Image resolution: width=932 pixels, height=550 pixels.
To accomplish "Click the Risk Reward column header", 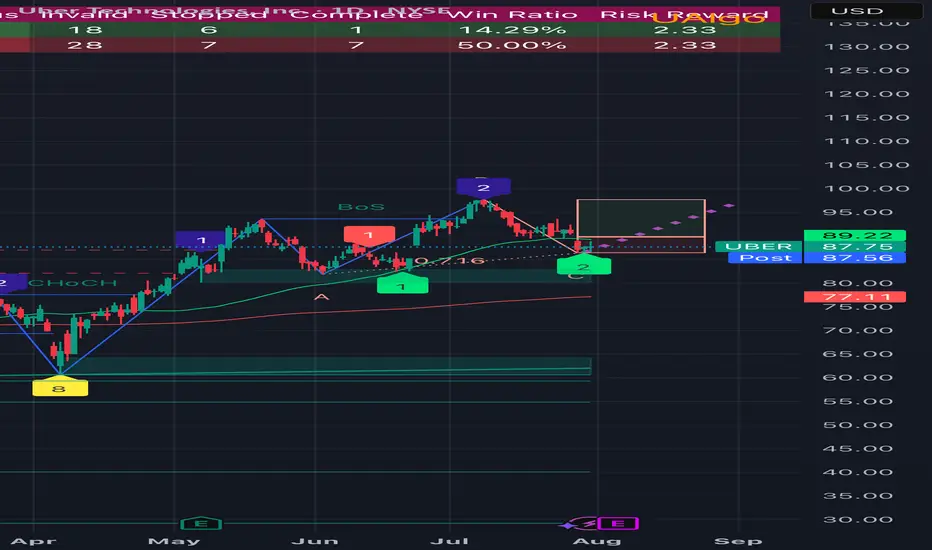I will click(x=684, y=15).
